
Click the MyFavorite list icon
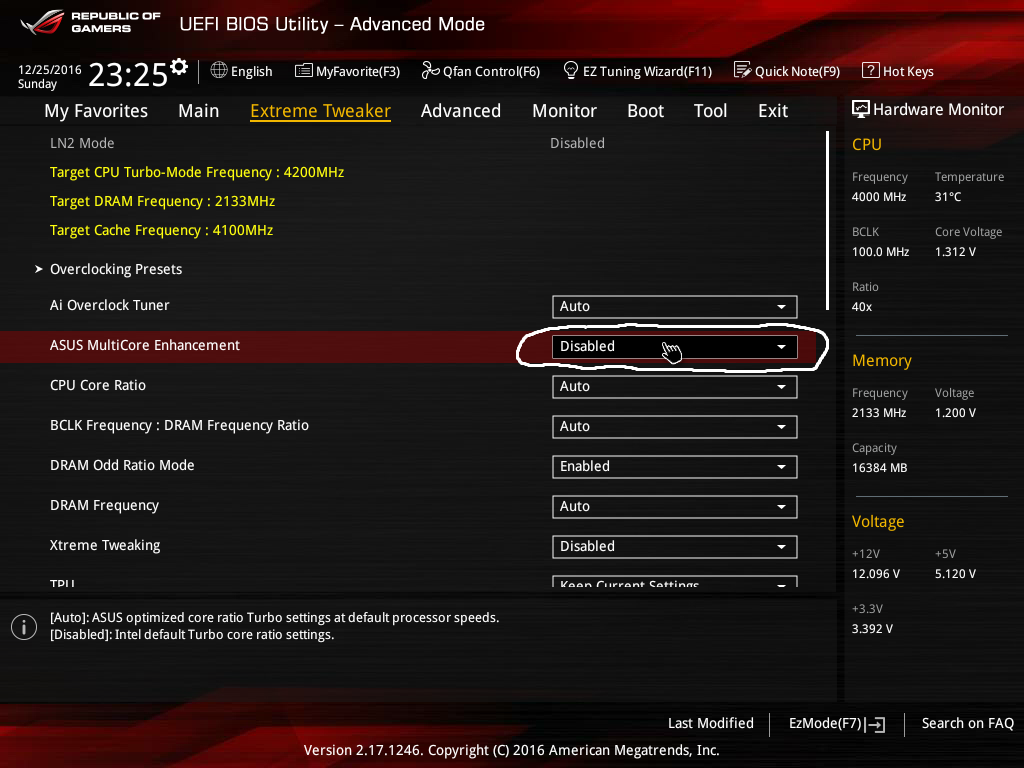tap(303, 71)
